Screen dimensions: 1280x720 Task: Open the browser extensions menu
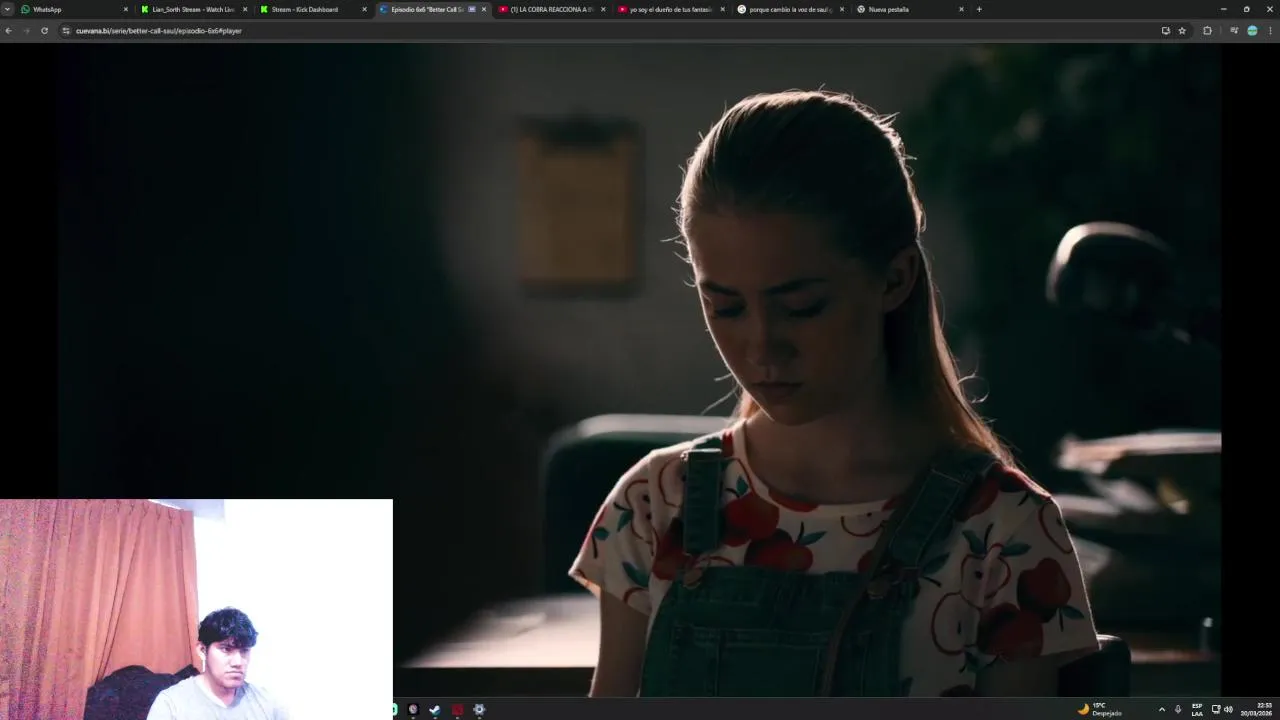pos(1207,31)
